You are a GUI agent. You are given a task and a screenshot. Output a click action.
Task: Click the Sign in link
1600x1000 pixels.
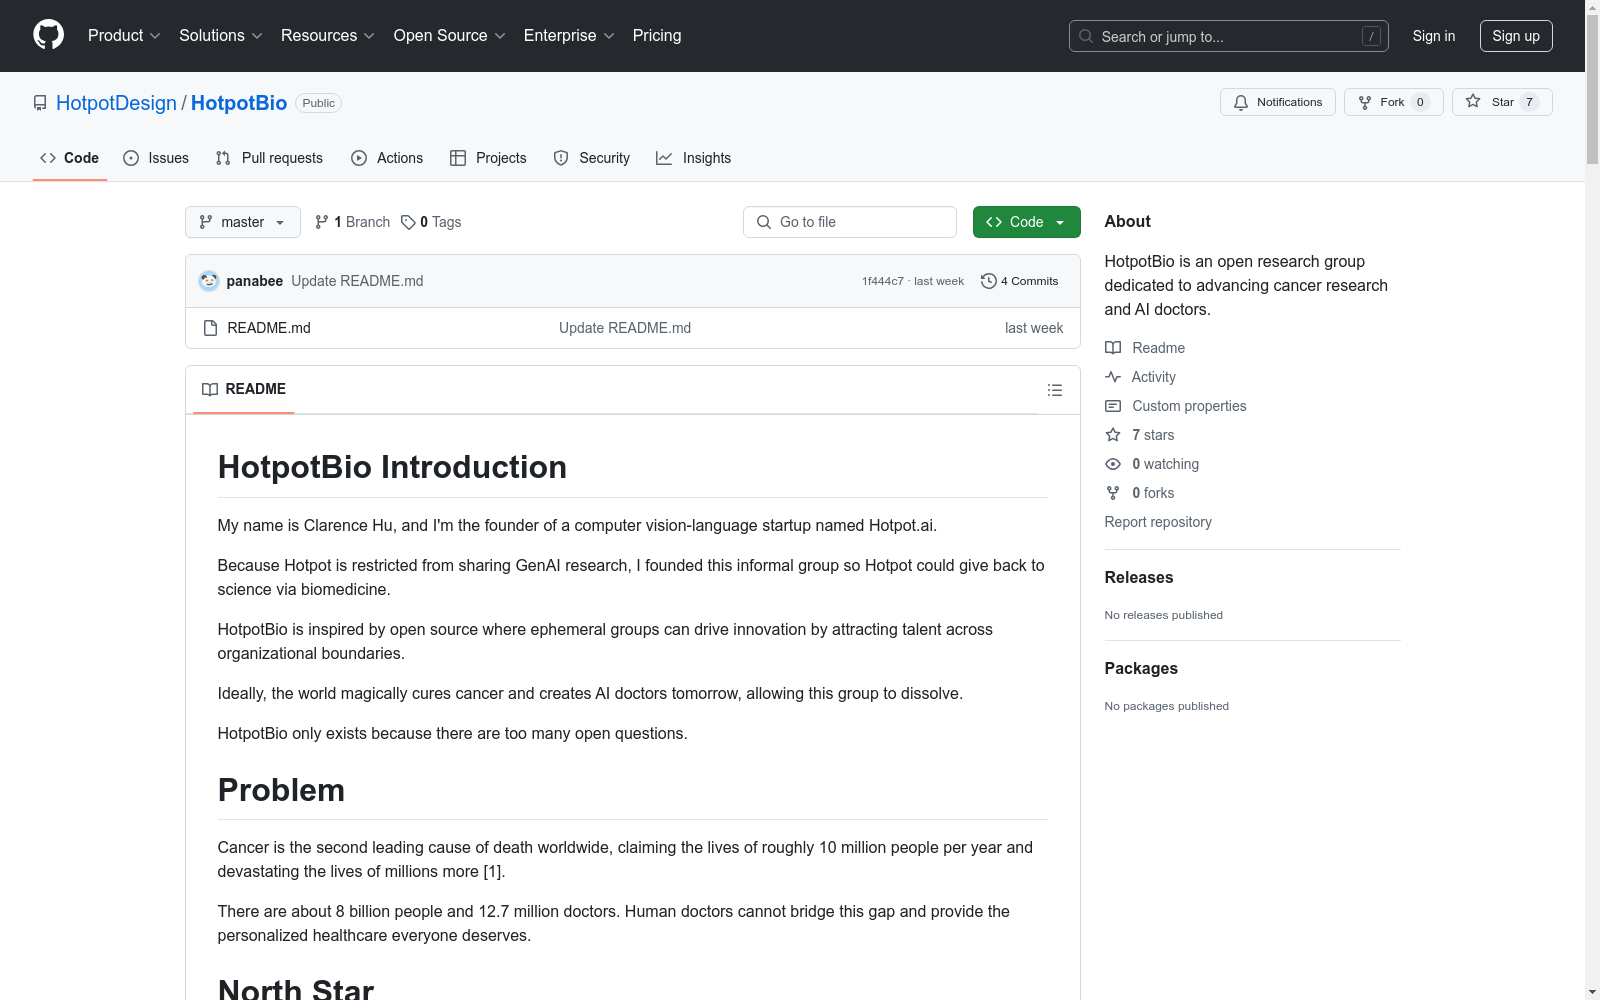pyautogui.click(x=1434, y=36)
